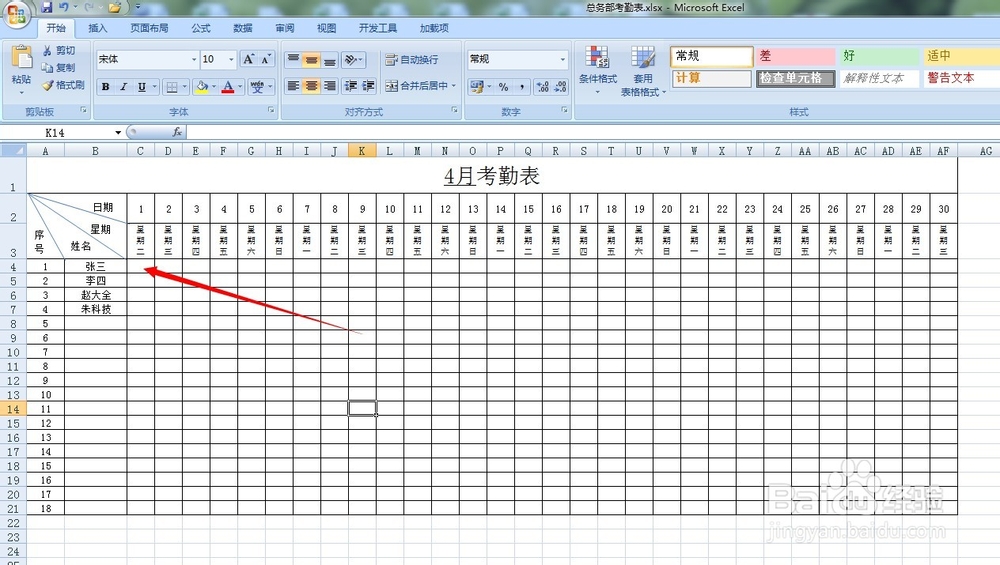Open text orientation options

tap(353, 60)
